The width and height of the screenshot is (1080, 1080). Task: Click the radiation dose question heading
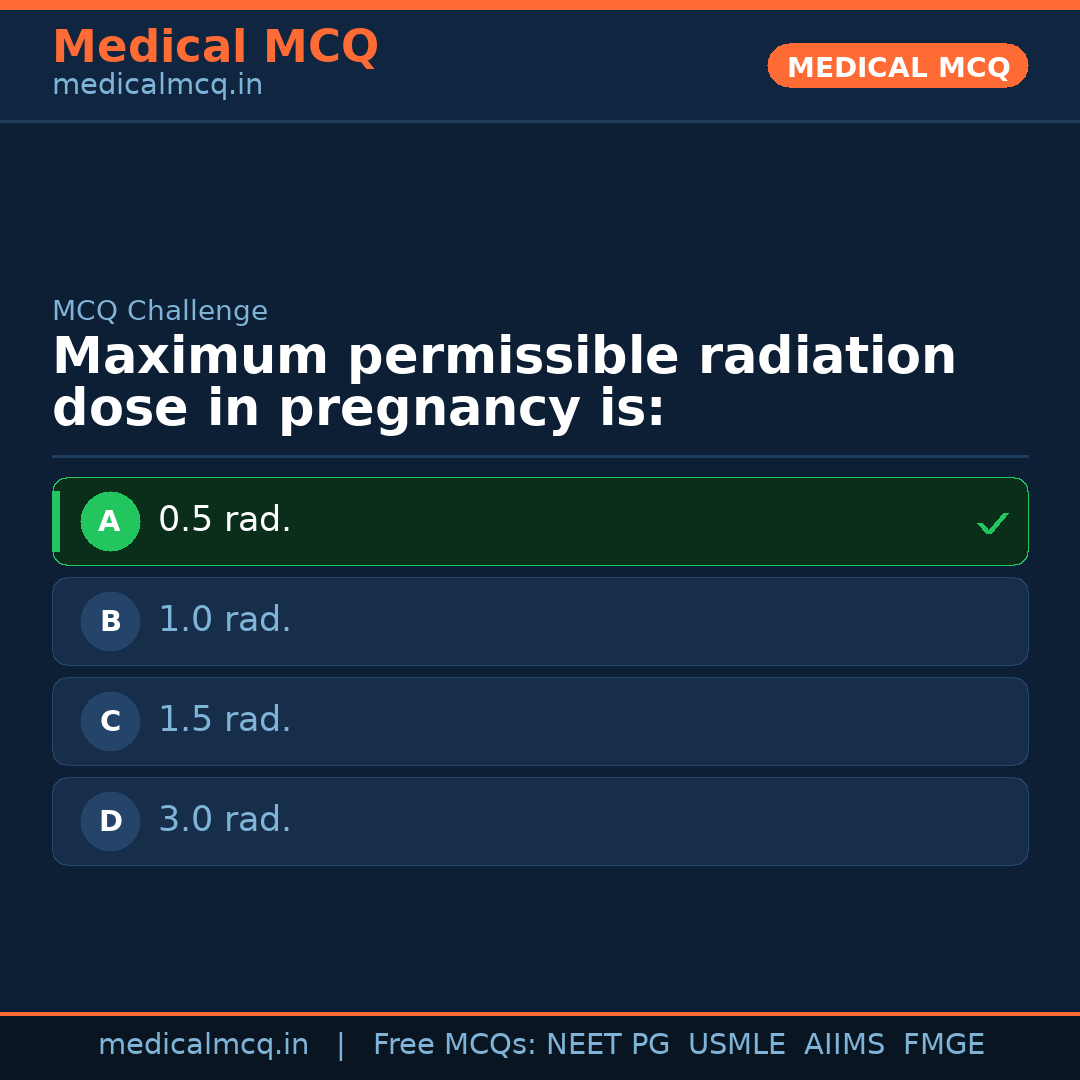(504, 383)
